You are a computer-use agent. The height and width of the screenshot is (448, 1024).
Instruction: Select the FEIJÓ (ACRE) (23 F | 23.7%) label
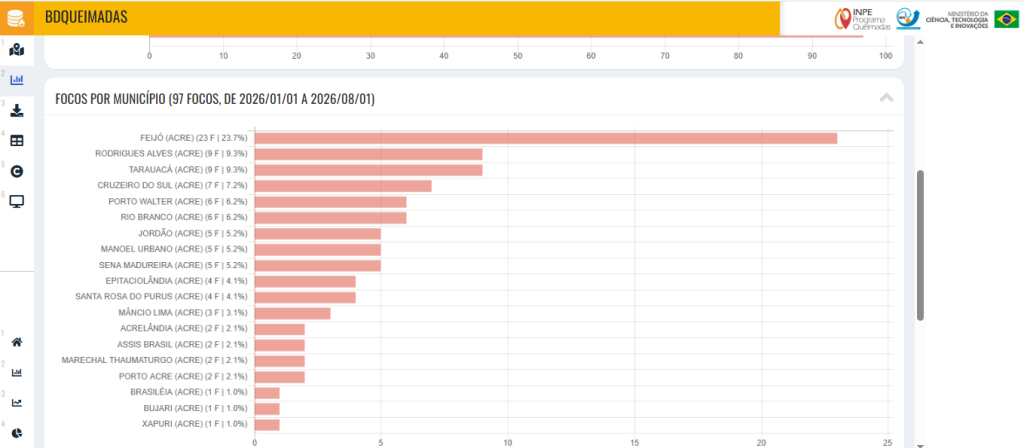(194, 138)
